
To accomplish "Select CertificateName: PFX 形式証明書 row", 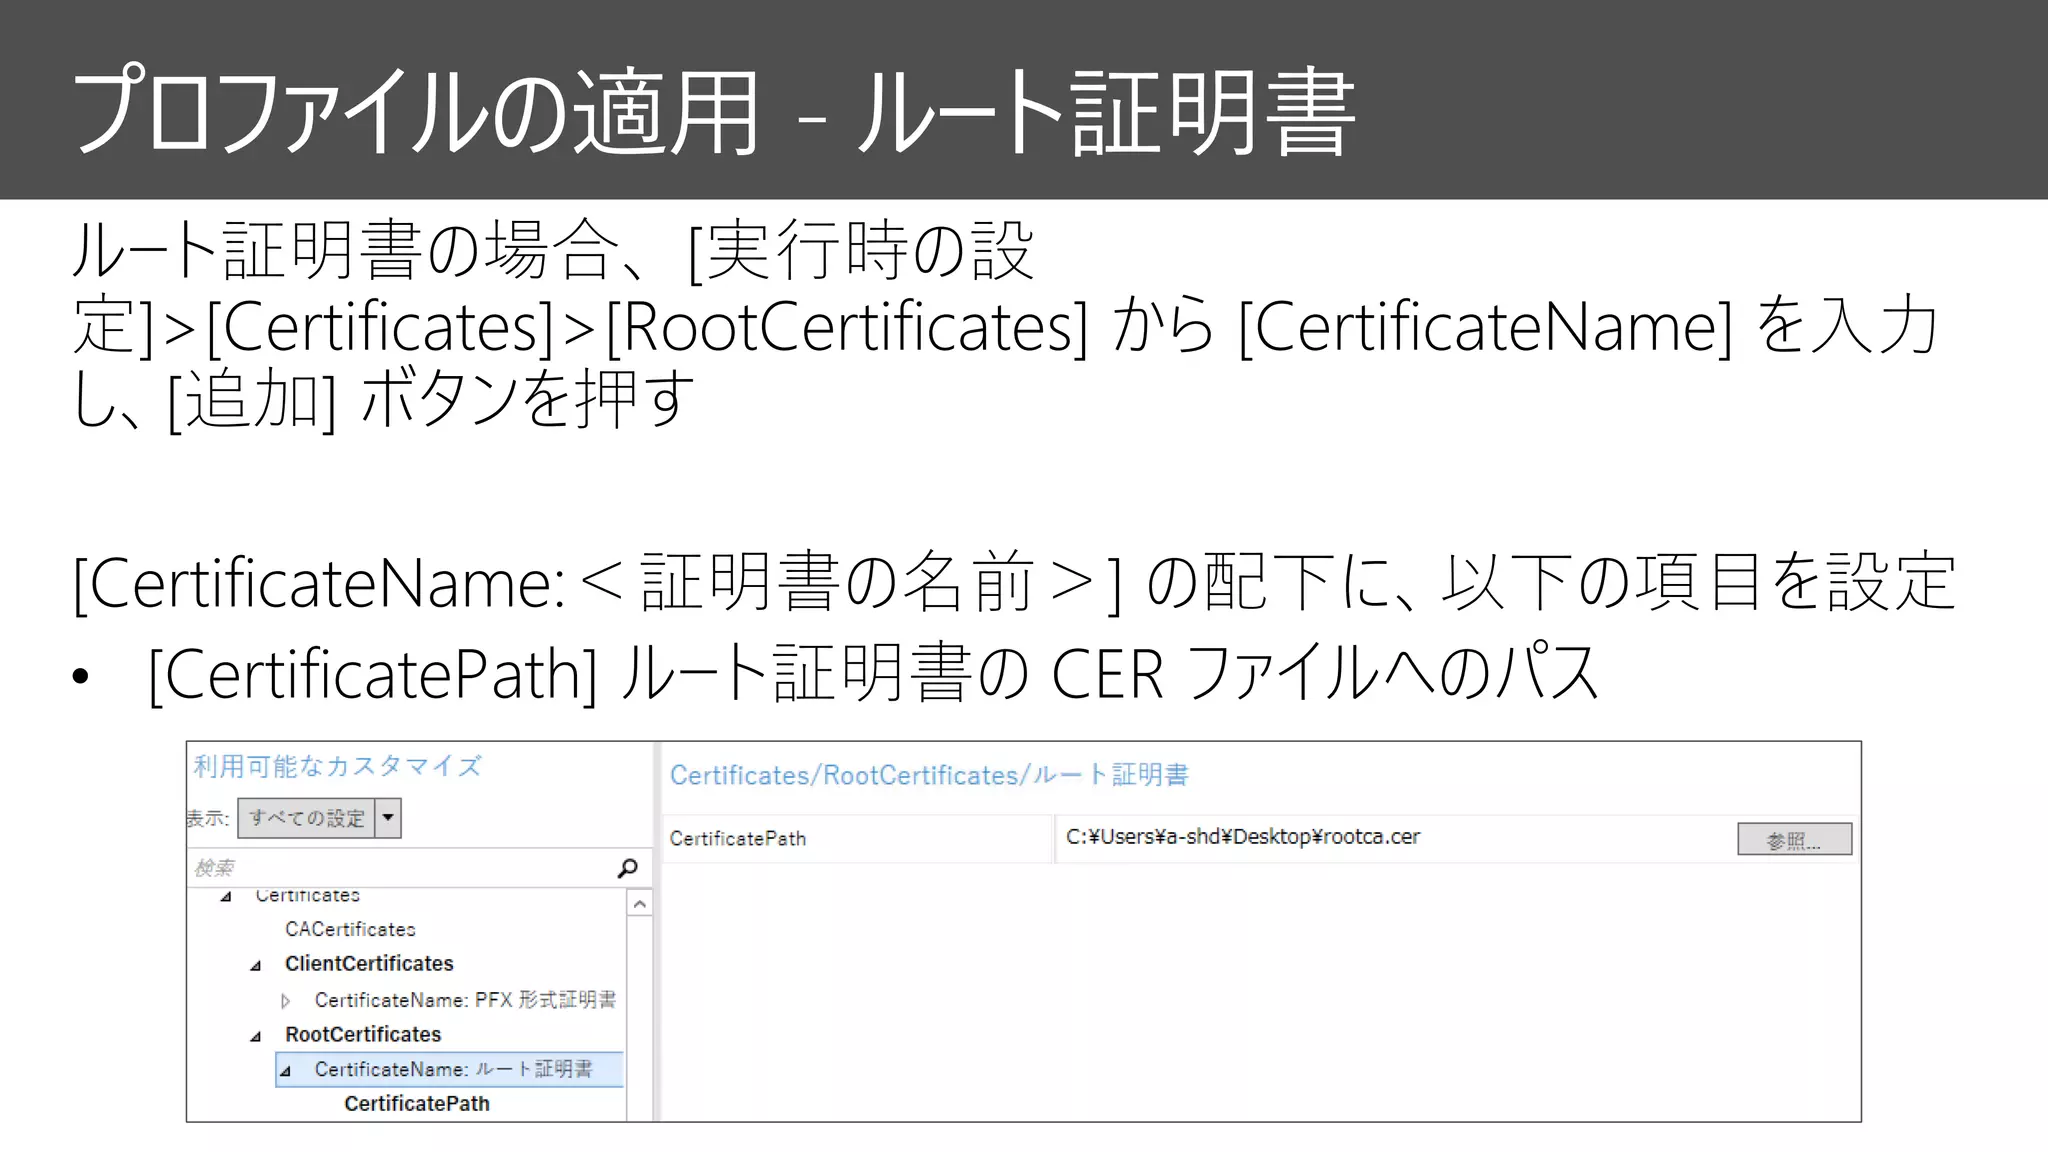I will [x=465, y=1000].
